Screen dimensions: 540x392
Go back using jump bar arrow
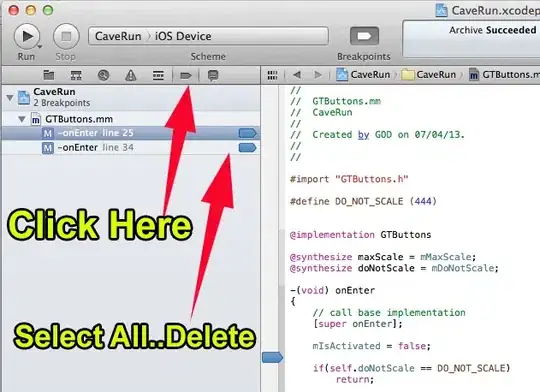[x=297, y=74]
